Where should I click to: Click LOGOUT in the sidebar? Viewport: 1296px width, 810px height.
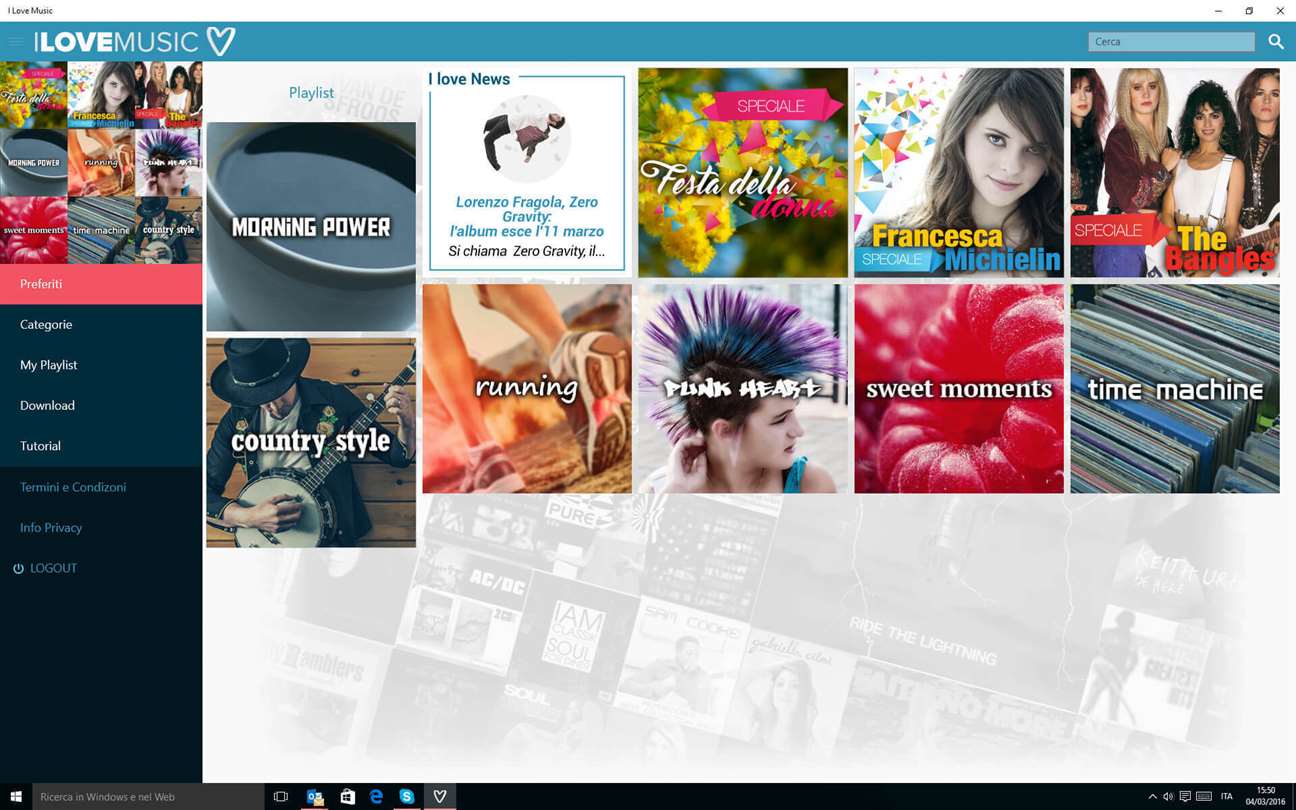tap(45, 568)
